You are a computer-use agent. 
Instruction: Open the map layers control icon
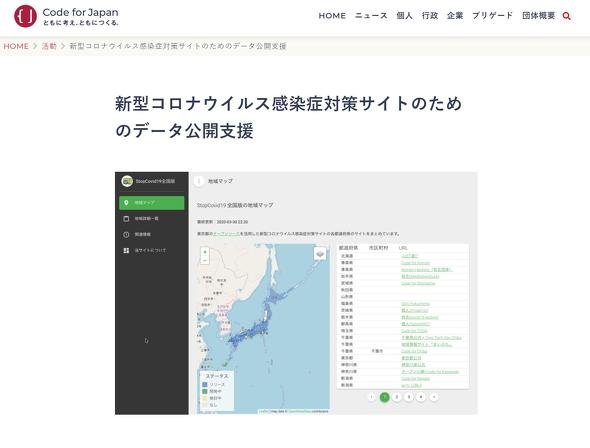[x=320, y=254]
